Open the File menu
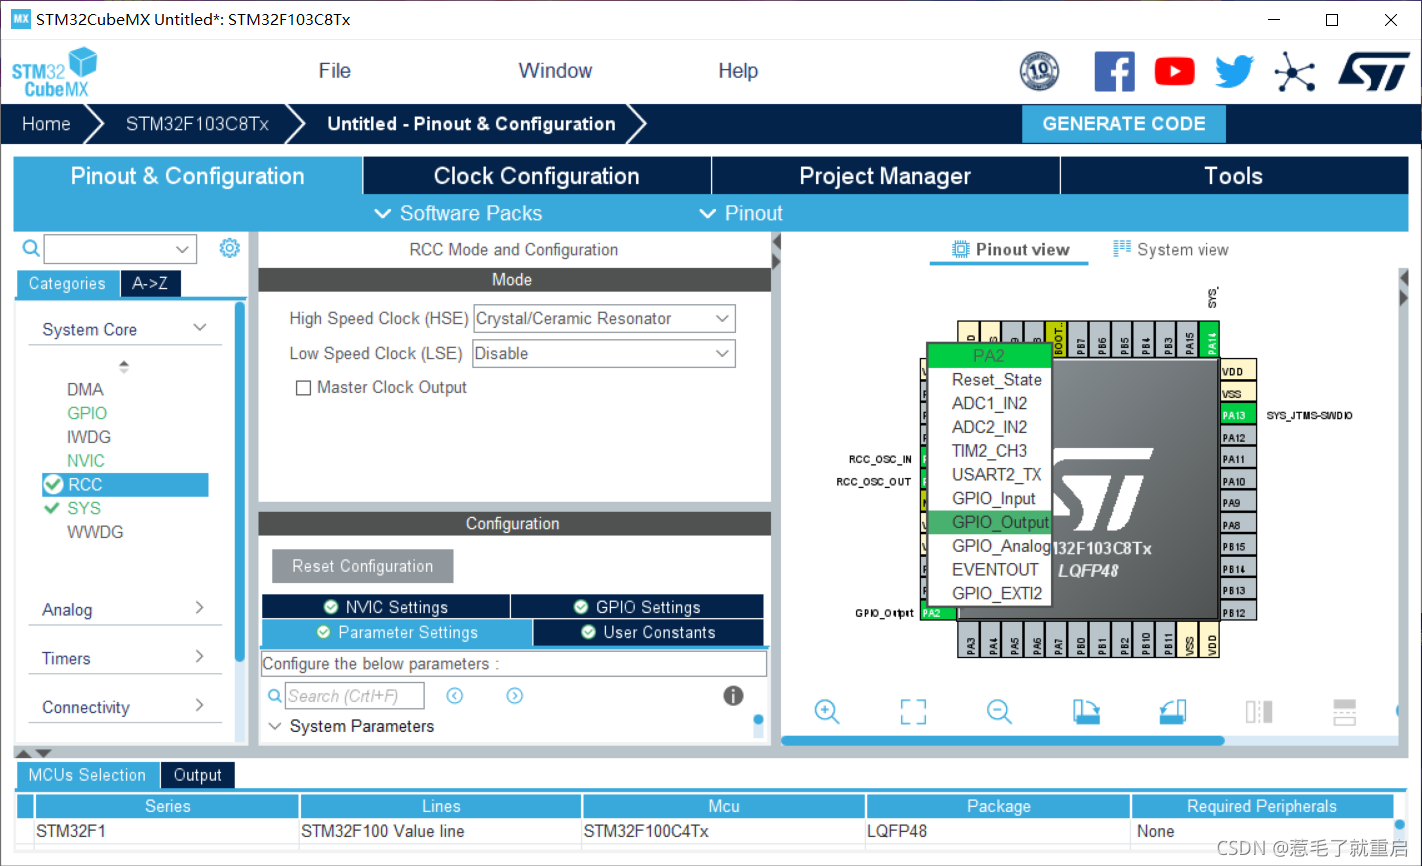This screenshot has height=866, width=1422. tap(334, 71)
